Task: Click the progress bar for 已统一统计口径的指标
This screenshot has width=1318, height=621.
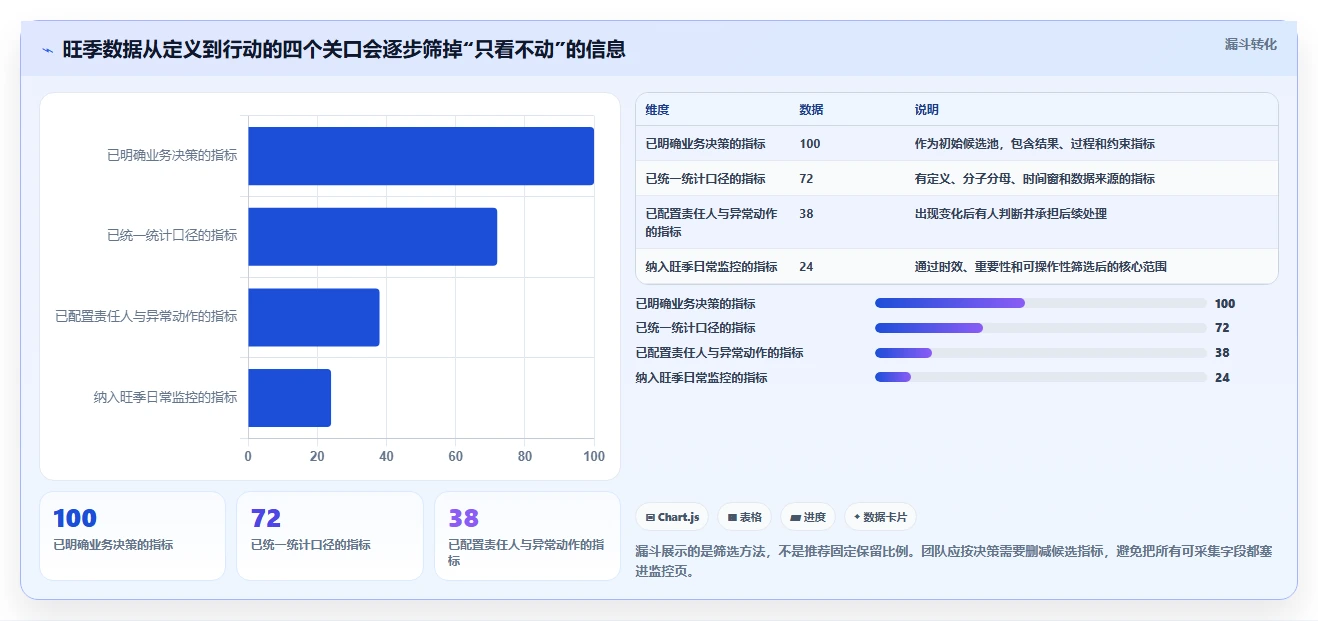Action: coord(1040,328)
